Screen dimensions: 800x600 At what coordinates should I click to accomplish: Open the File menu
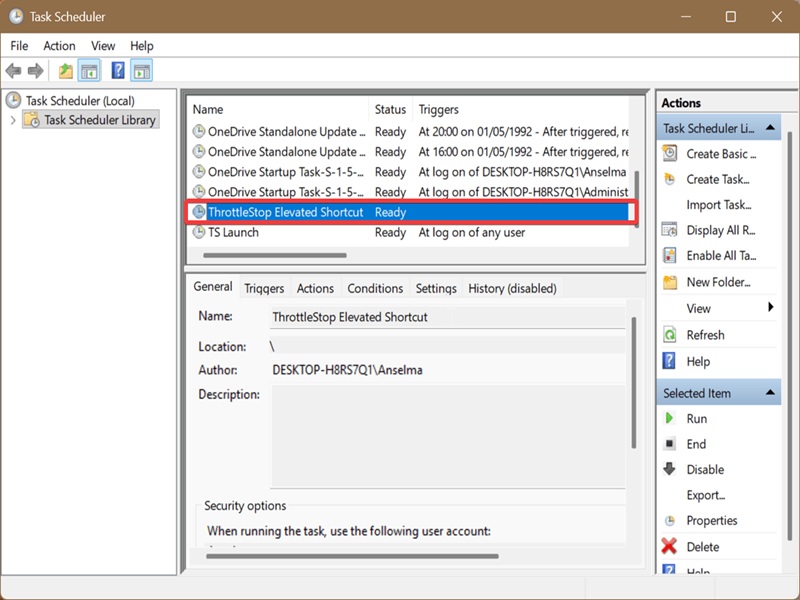click(x=19, y=46)
